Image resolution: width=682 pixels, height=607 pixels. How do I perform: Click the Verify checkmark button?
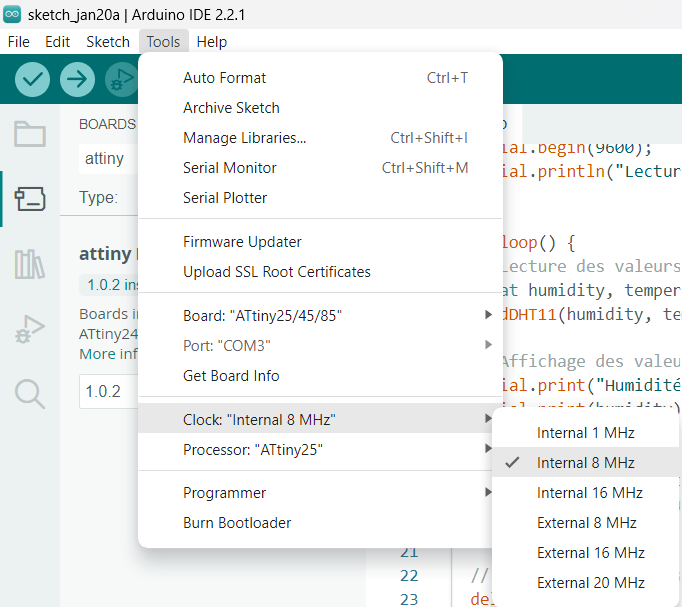[x=33, y=79]
